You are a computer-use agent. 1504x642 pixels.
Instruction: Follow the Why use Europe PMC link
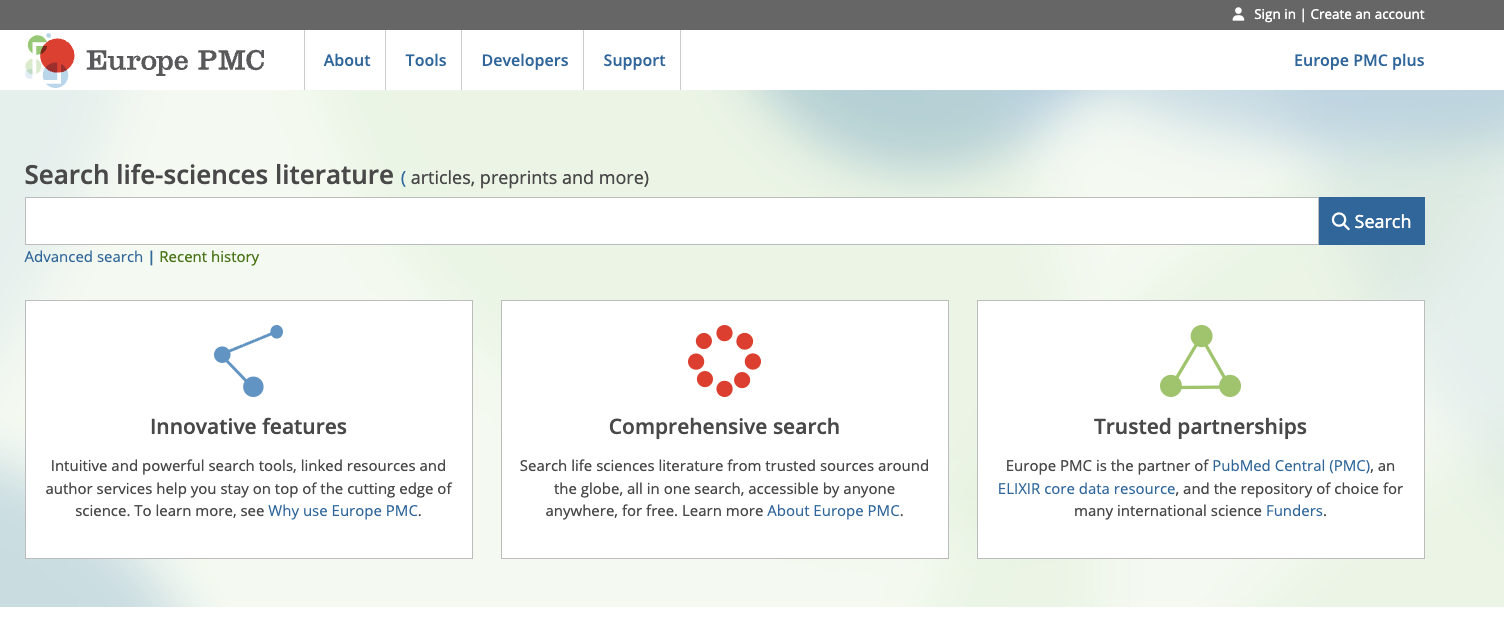click(x=343, y=511)
